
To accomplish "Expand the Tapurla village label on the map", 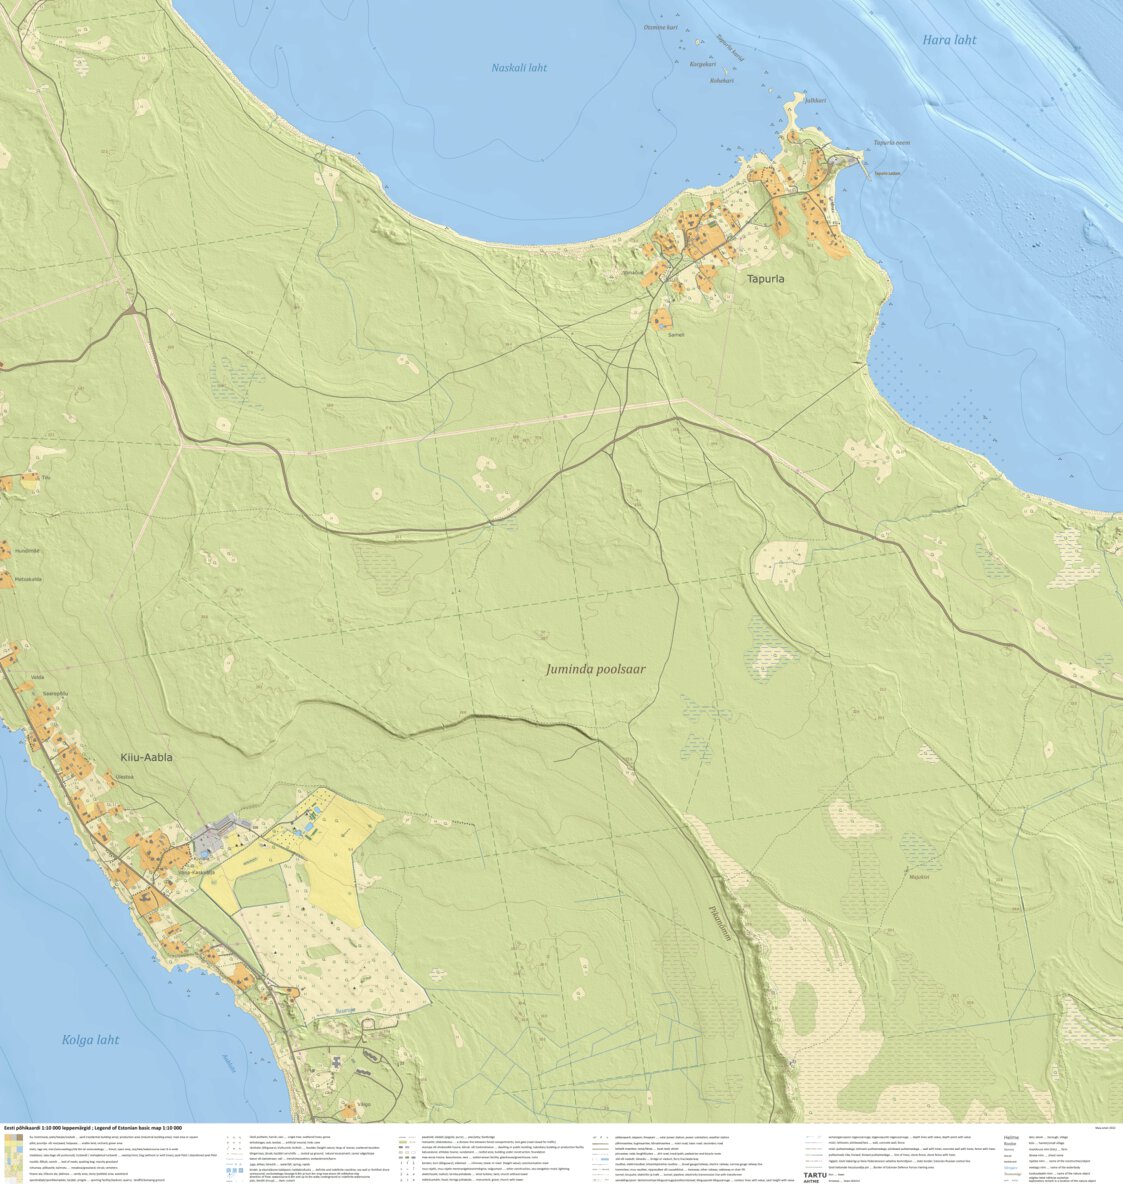I will (x=765, y=280).
